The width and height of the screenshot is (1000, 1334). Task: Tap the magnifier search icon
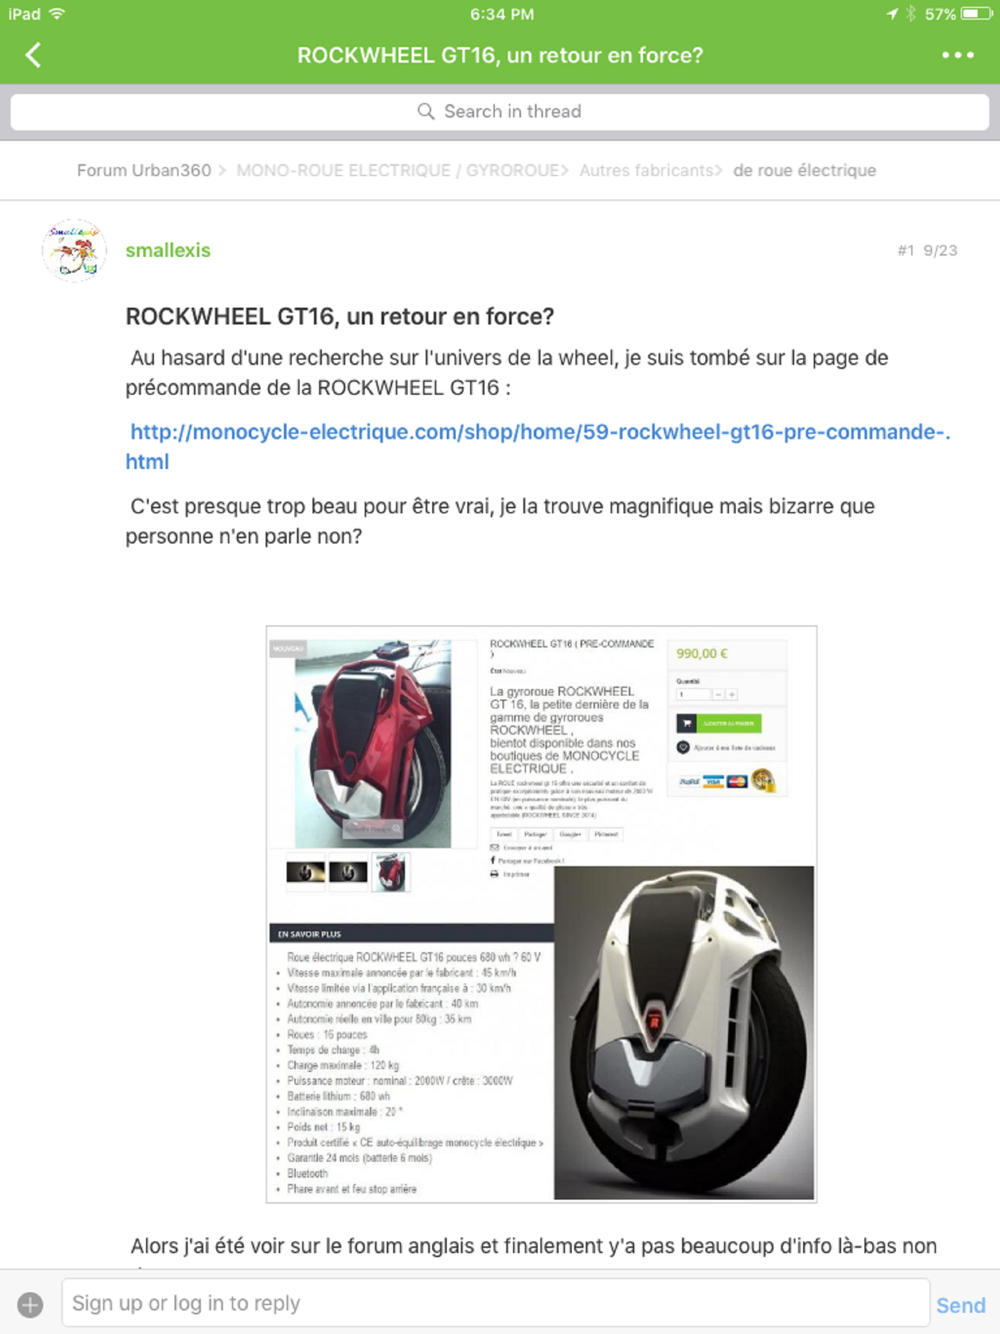pyautogui.click(x=426, y=111)
